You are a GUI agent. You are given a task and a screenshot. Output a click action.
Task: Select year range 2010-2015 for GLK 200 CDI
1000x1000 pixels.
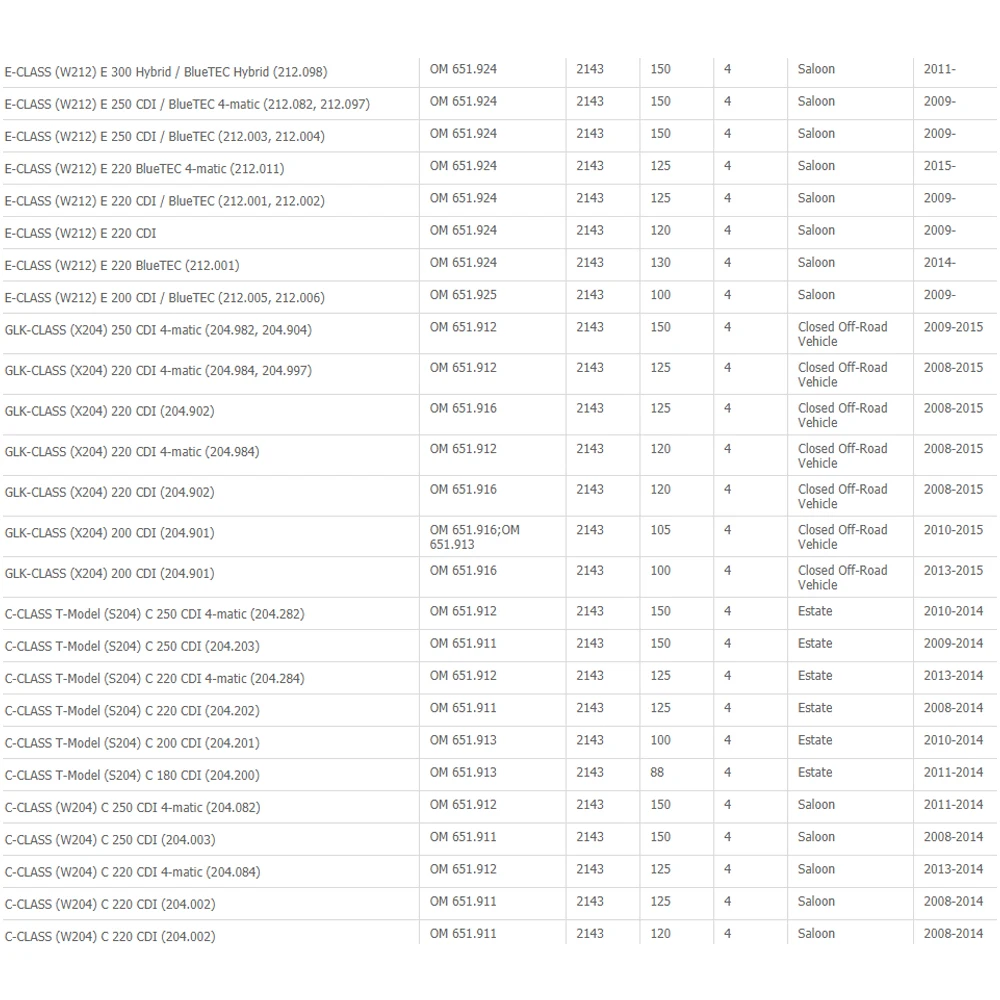click(953, 530)
